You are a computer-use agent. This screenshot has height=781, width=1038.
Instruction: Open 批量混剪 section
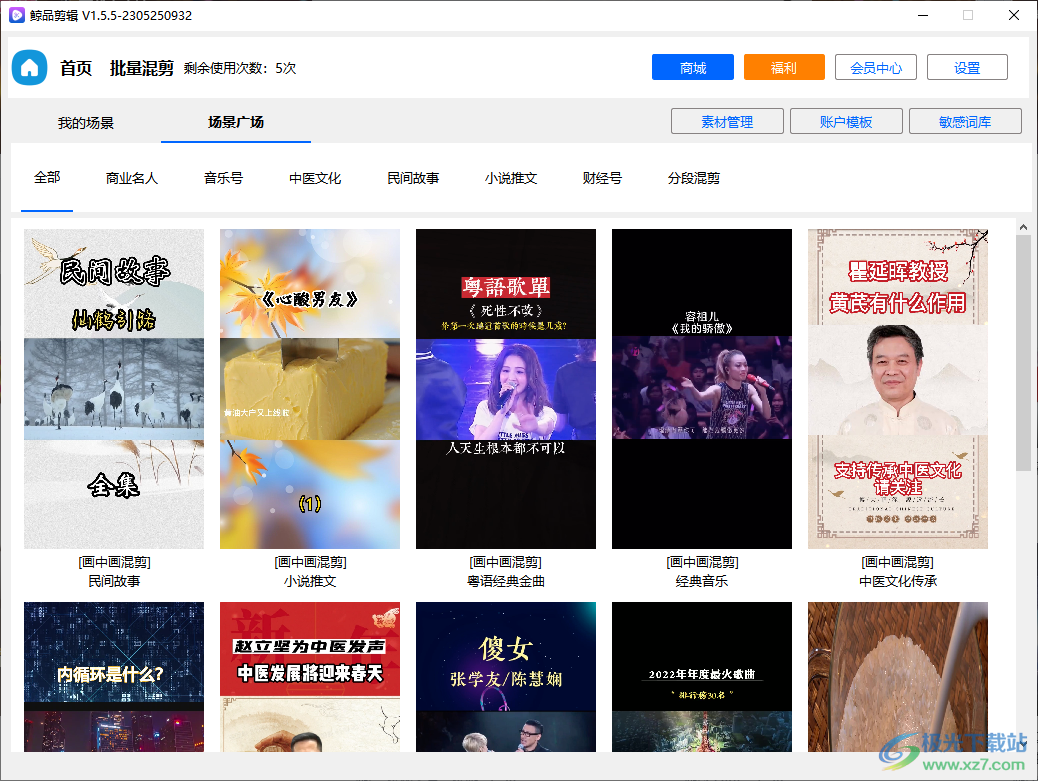click(142, 68)
